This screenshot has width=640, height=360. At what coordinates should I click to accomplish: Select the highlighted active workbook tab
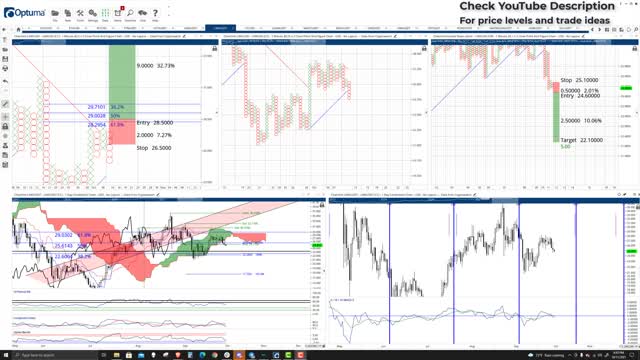220,28
